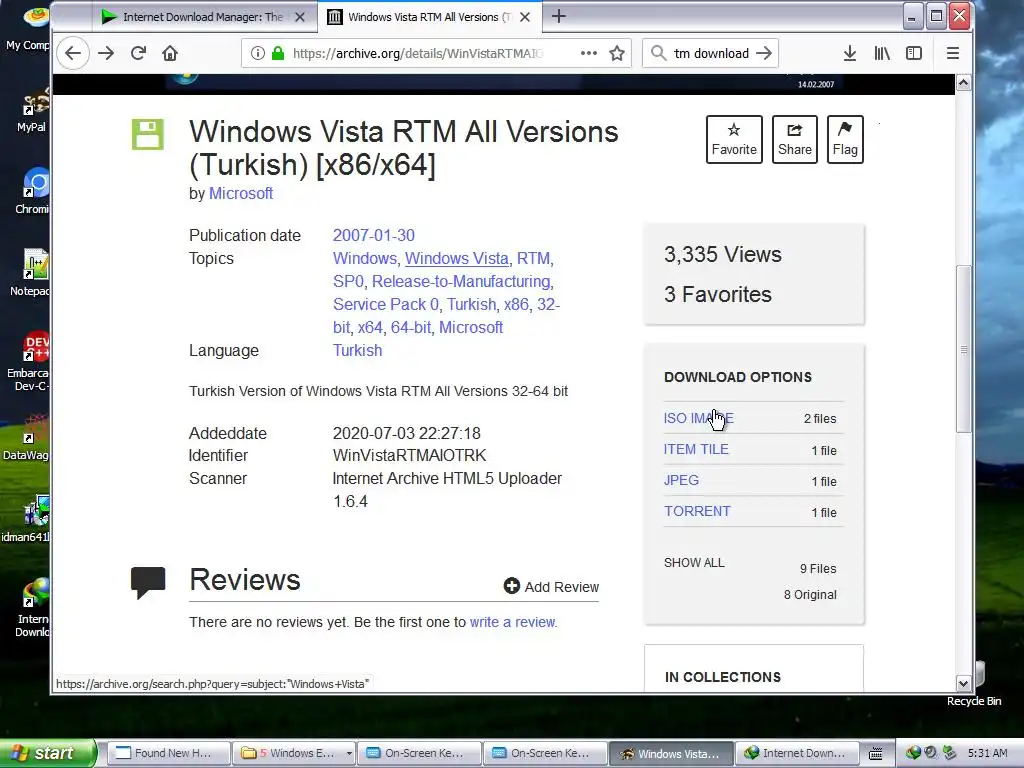Click the Reviews speech bubble icon
1024x768 pixels.
[148, 583]
